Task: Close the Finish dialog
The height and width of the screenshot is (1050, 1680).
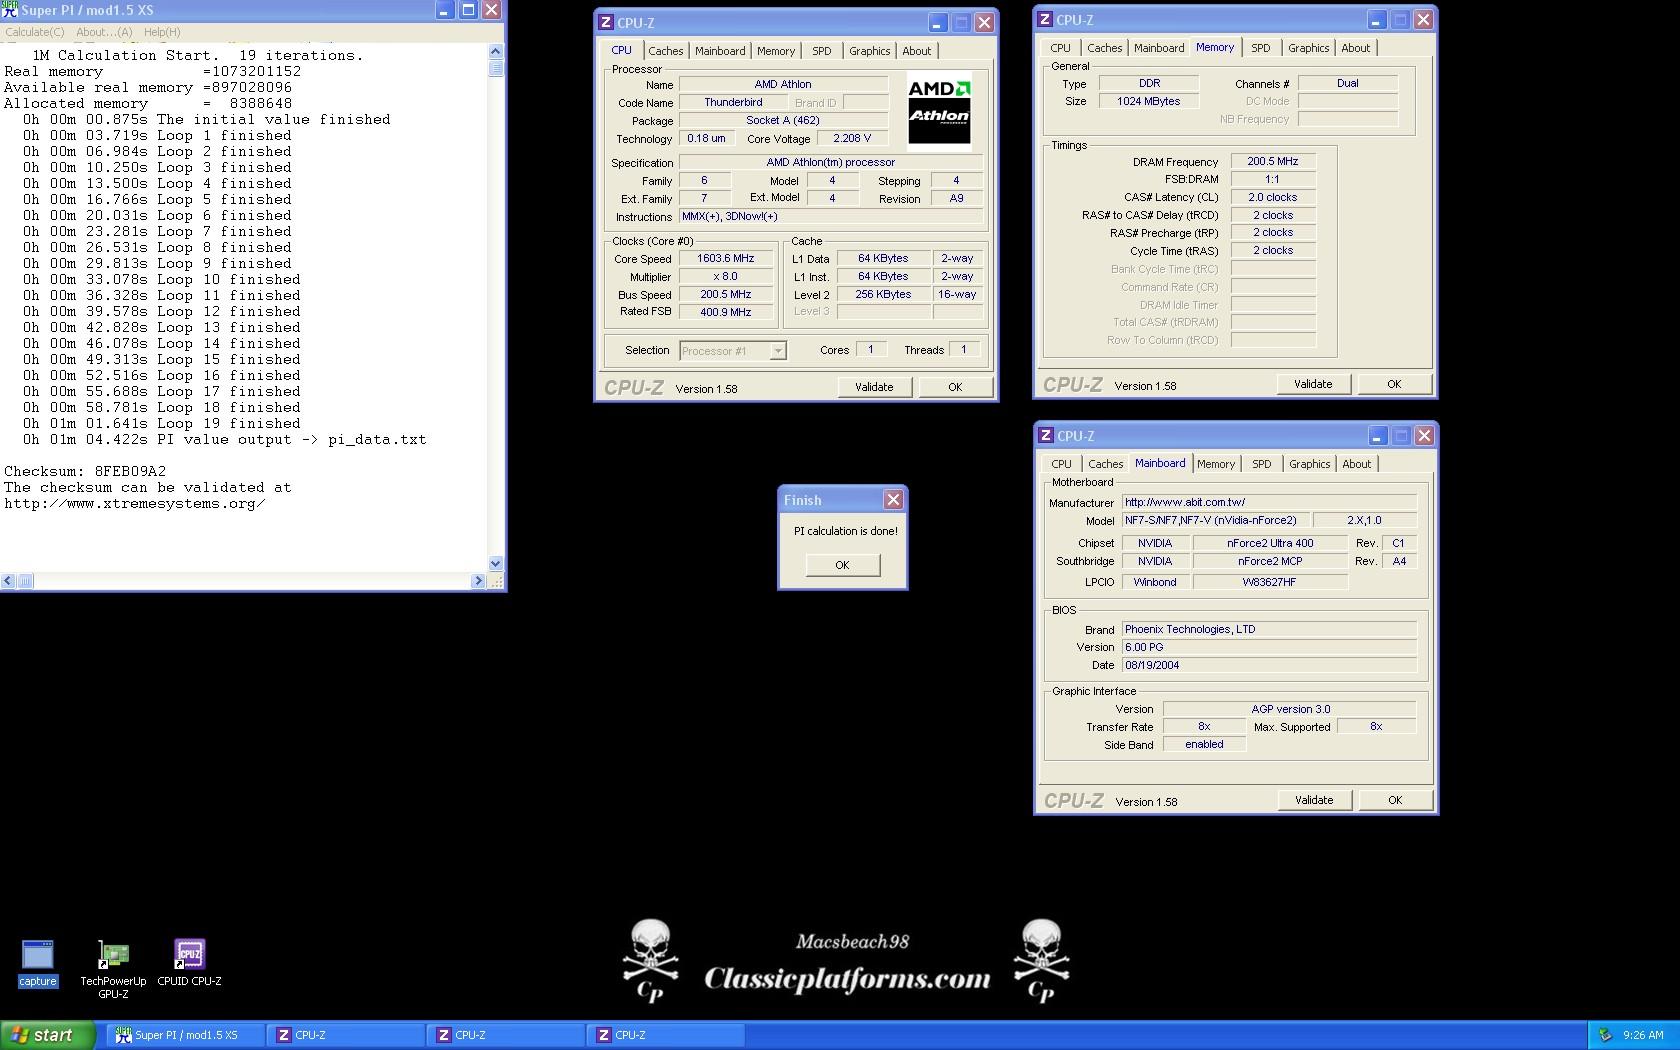Action: coord(893,499)
